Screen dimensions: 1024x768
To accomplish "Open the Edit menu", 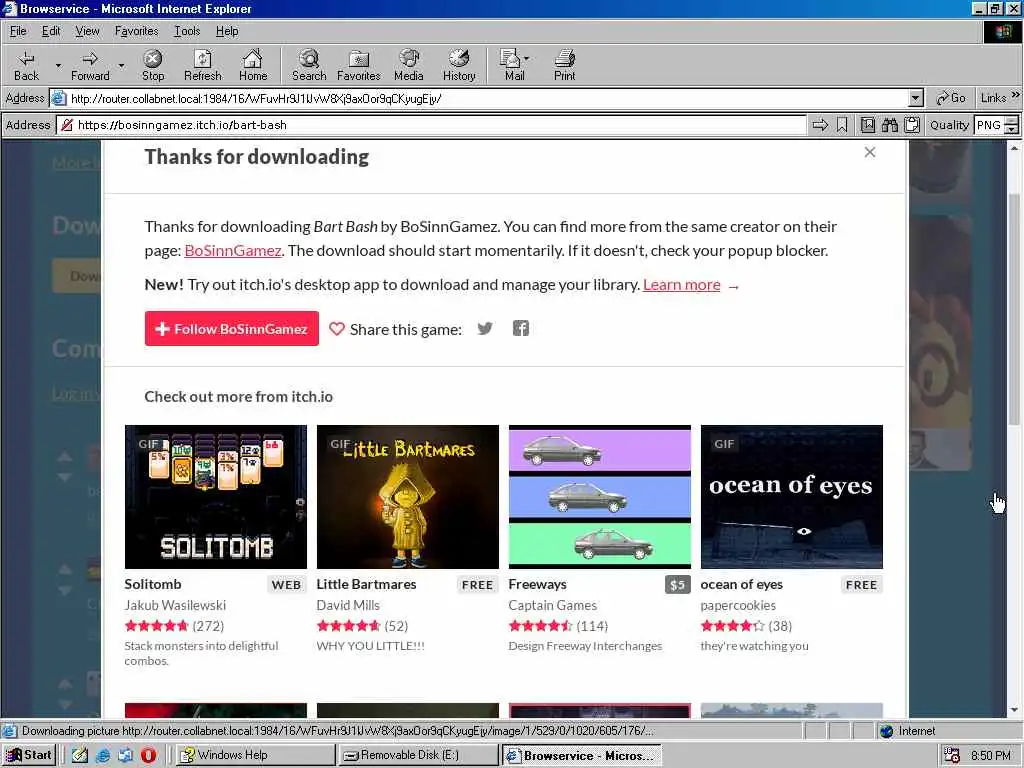I will (51, 31).
